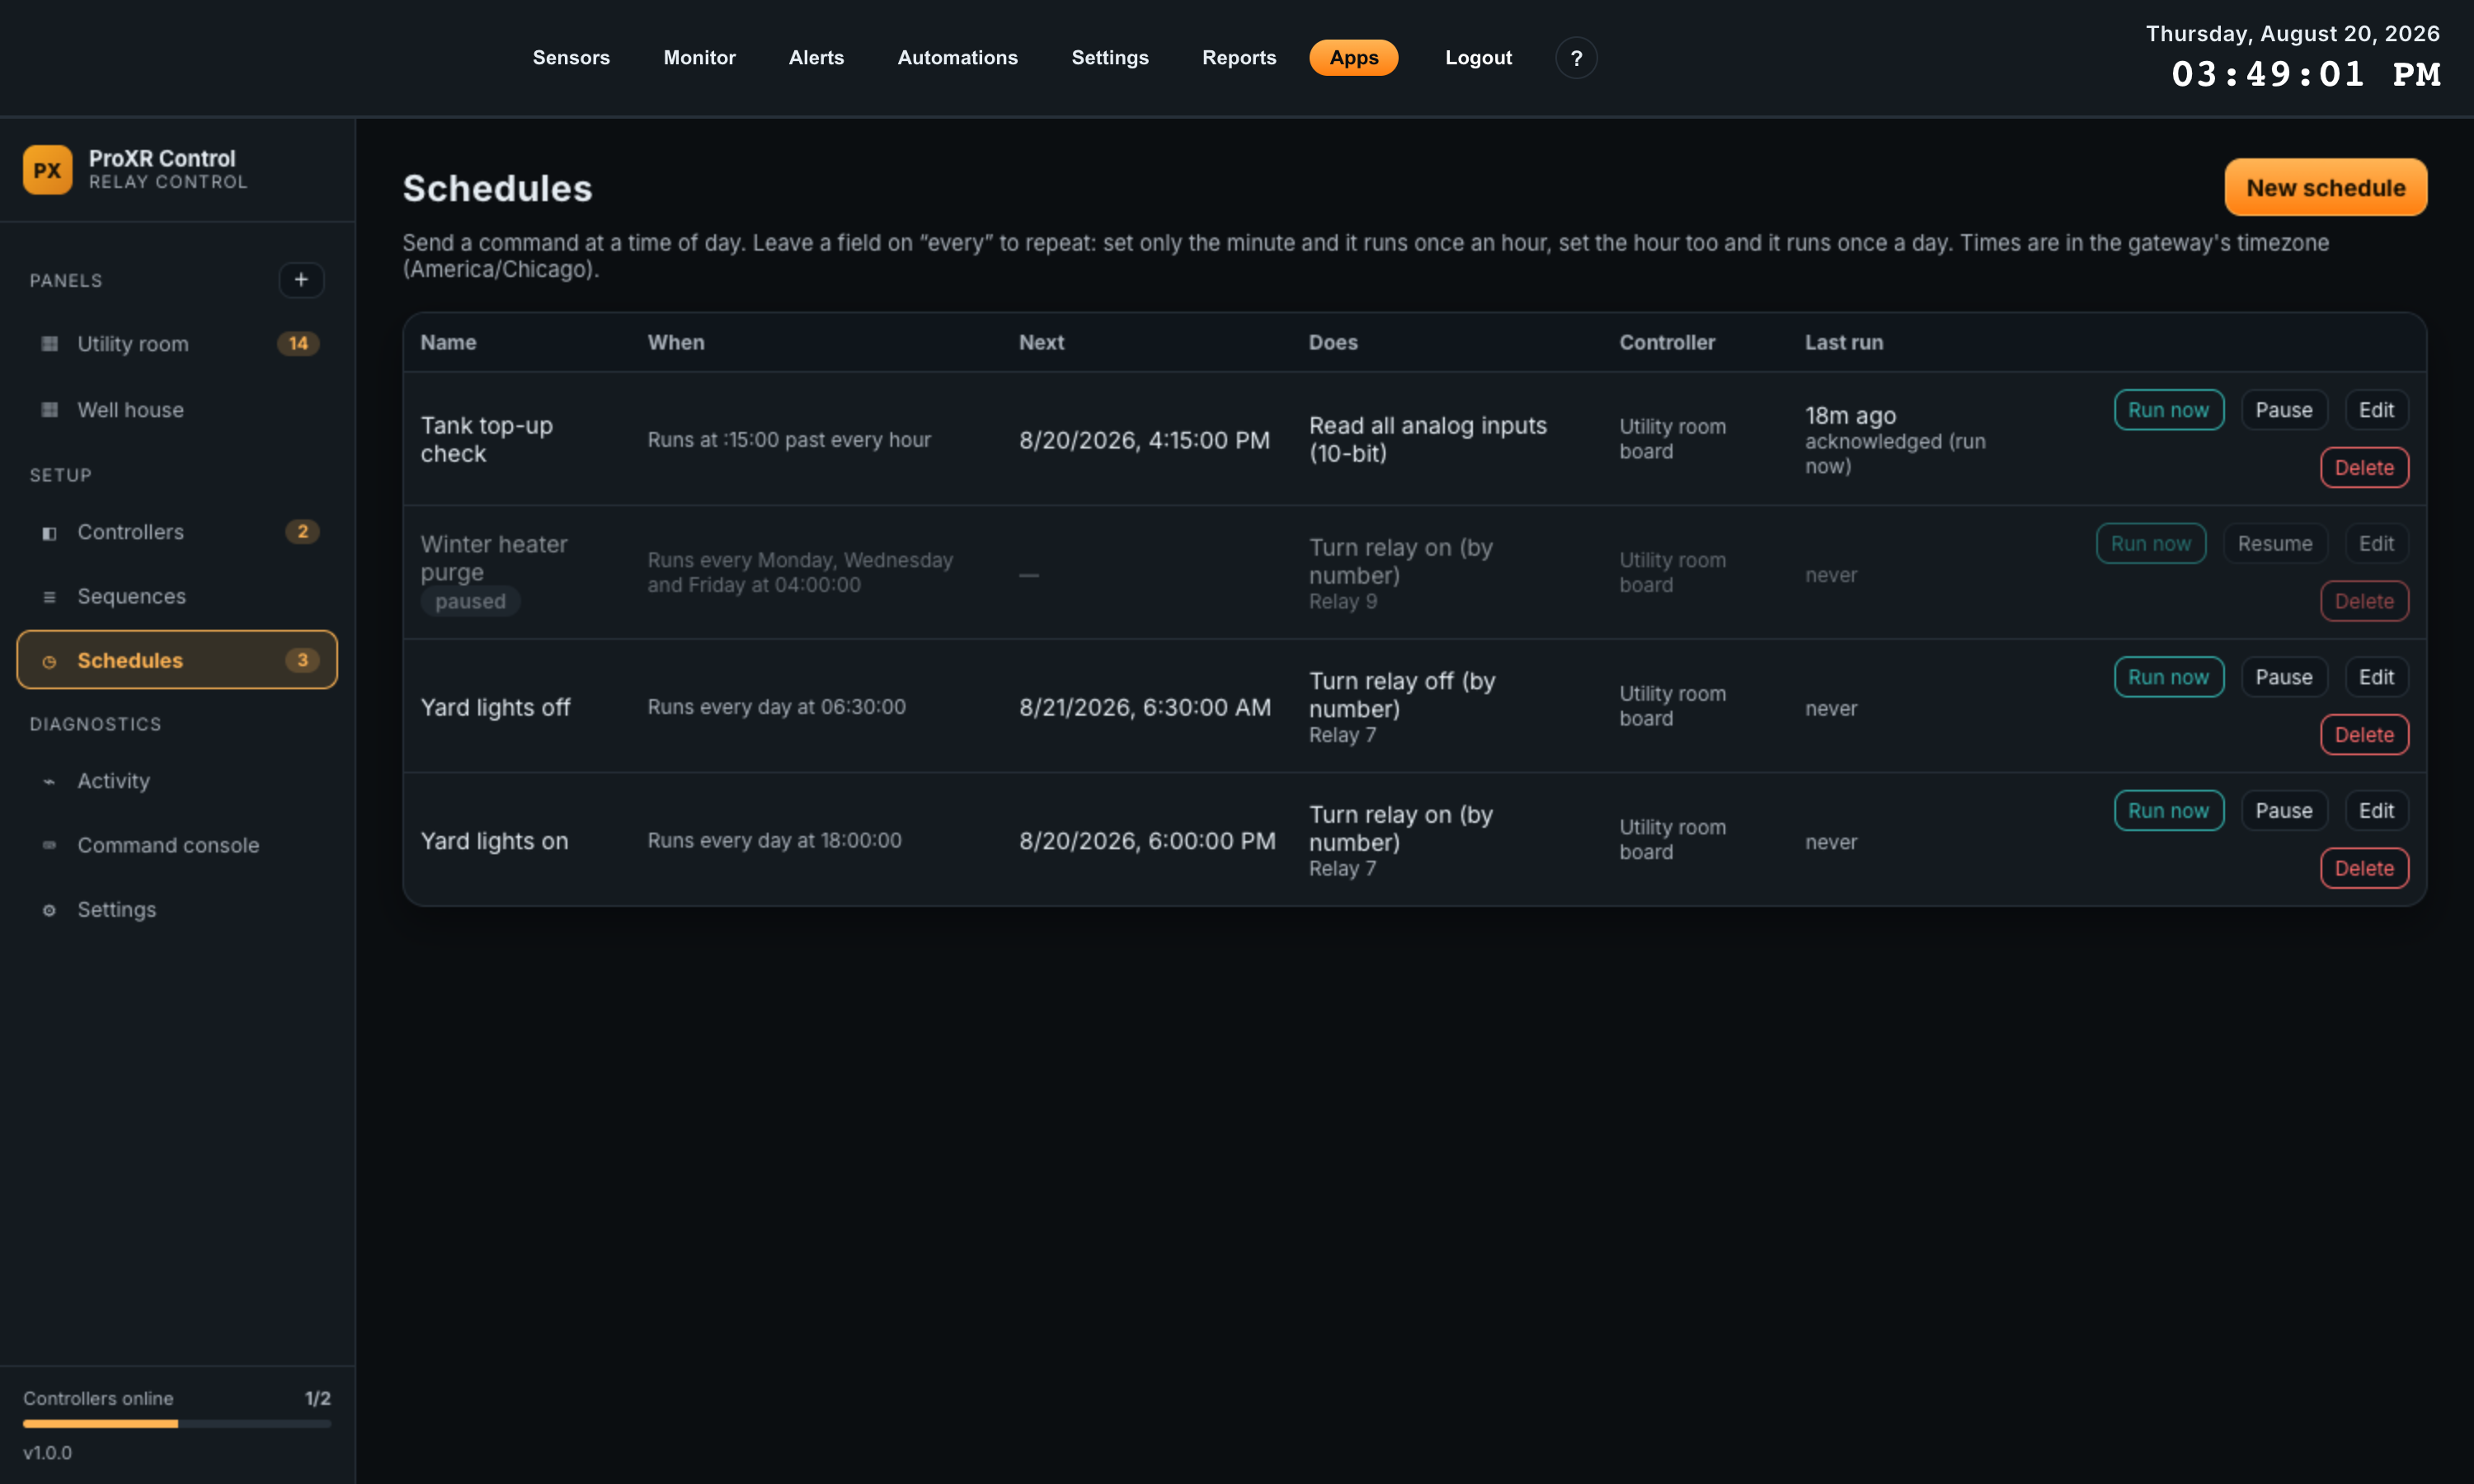Delete the Yard lights on schedule

click(2364, 869)
